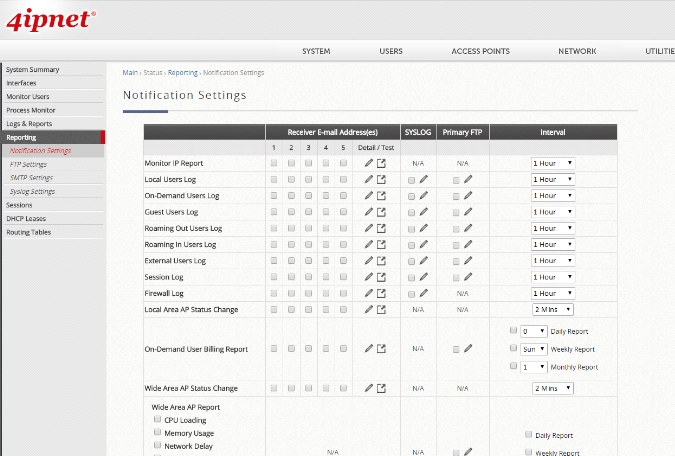Expand Local Area AP Status Change interval dropdown
Image resolution: width=675 pixels, height=456 pixels.
click(x=553, y=310)
